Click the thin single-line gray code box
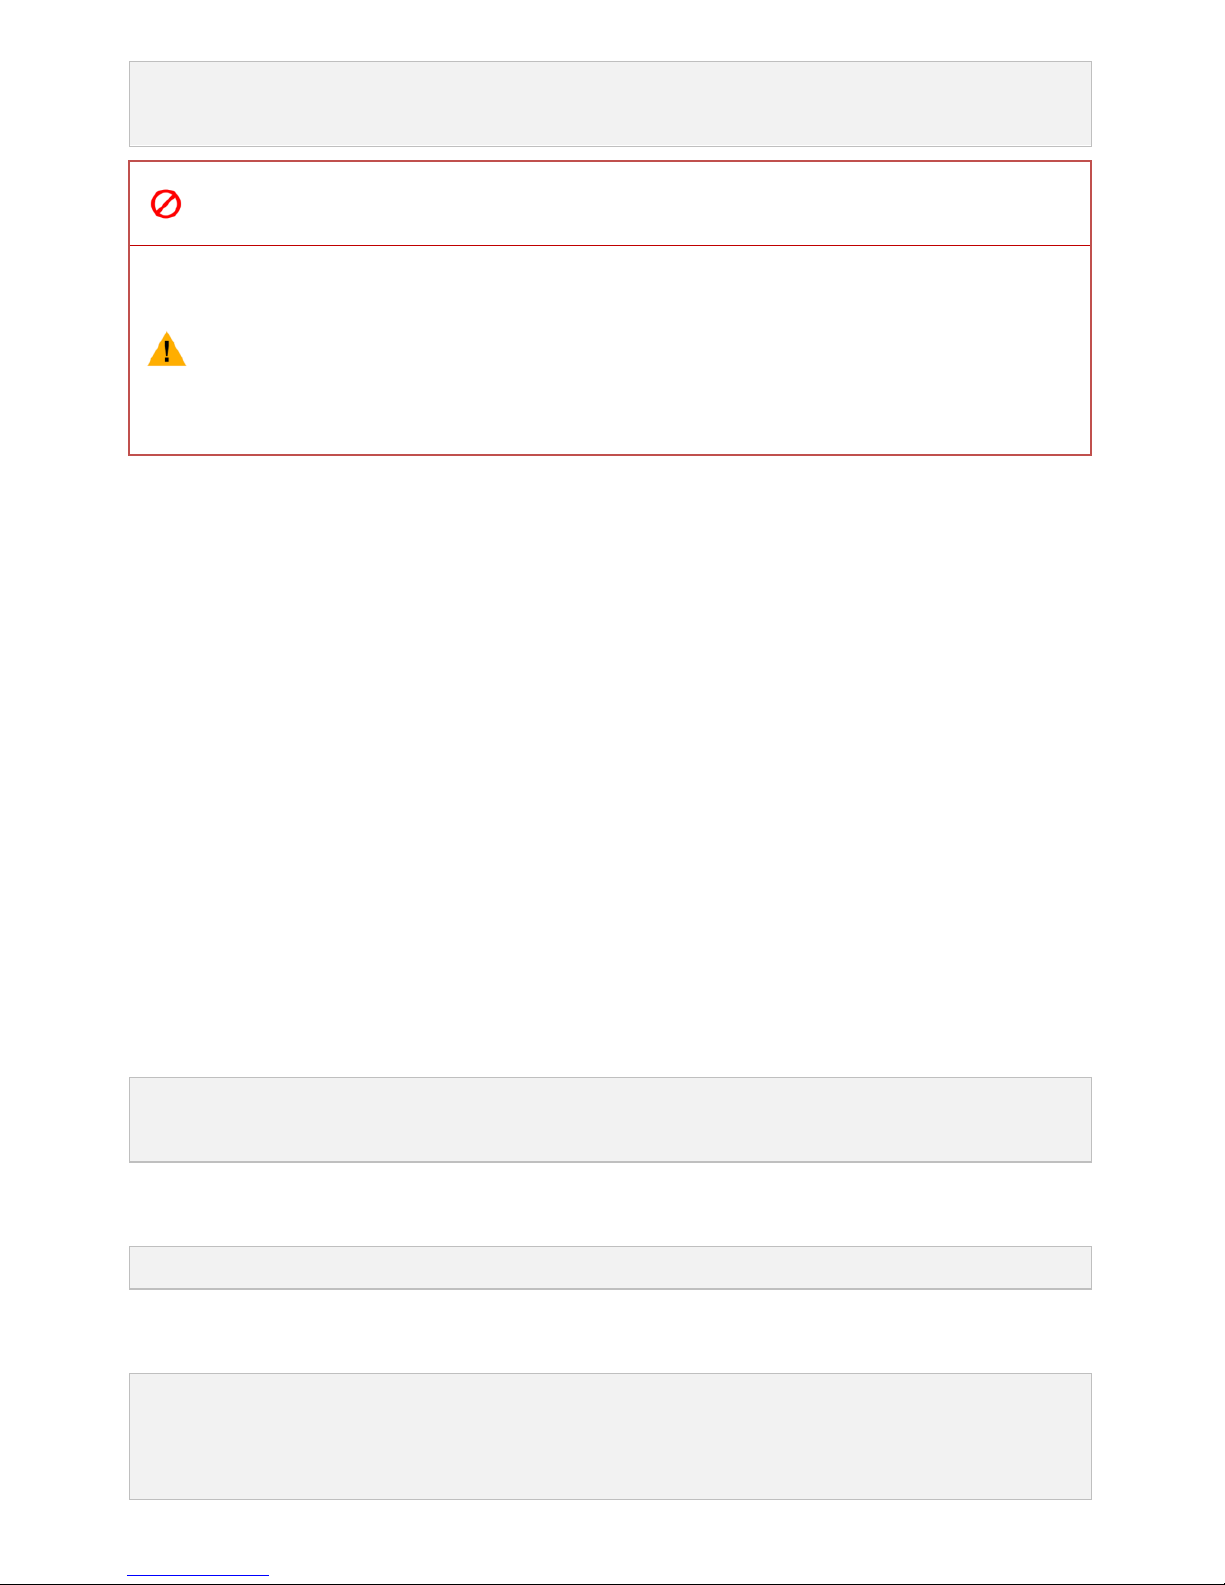Screen dimensions: 1225x1585 pos(610,1267)
